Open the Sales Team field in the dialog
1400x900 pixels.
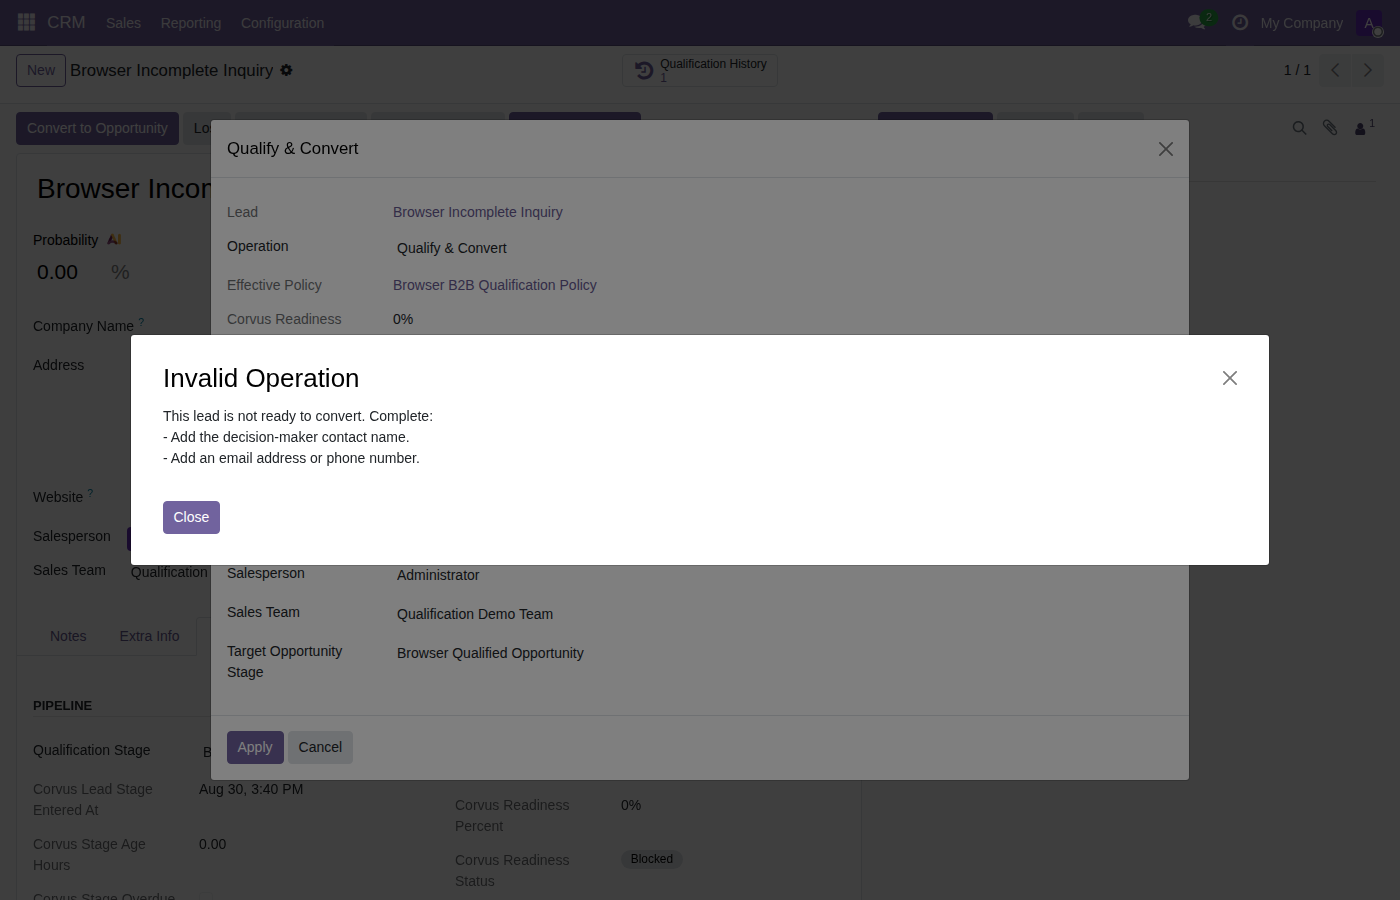click(781, 614)
